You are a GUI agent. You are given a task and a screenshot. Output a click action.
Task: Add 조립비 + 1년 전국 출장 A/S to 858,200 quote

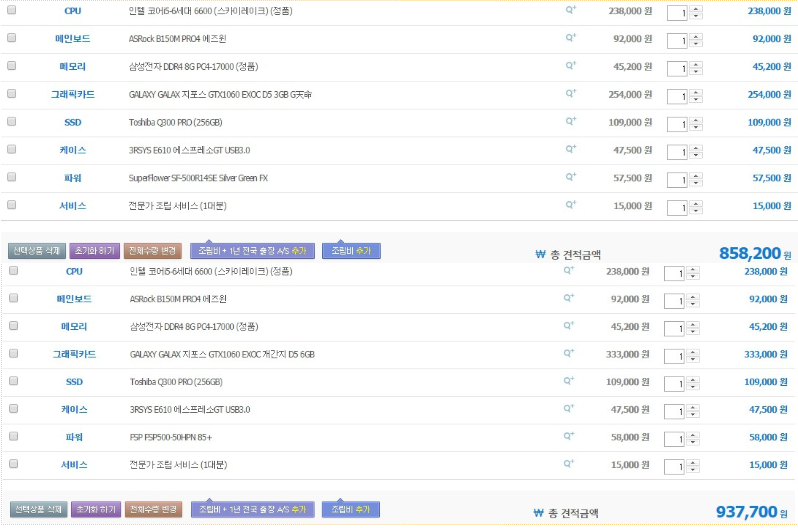252,251
